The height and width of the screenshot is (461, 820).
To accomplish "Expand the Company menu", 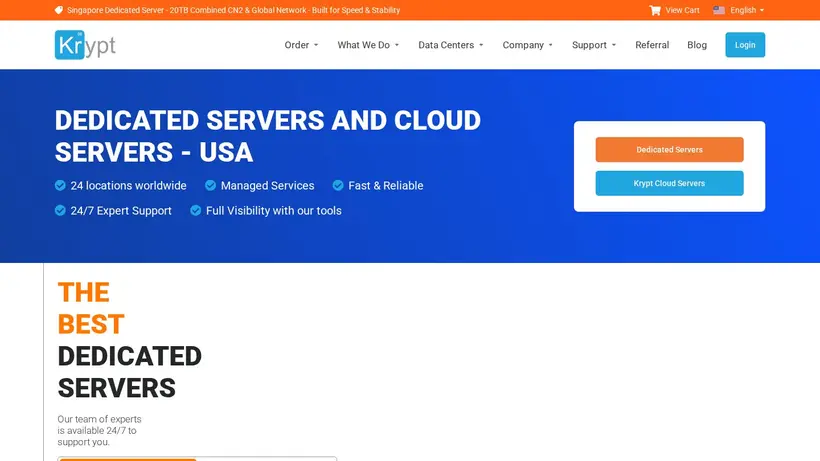I will [x=528, y=45].
